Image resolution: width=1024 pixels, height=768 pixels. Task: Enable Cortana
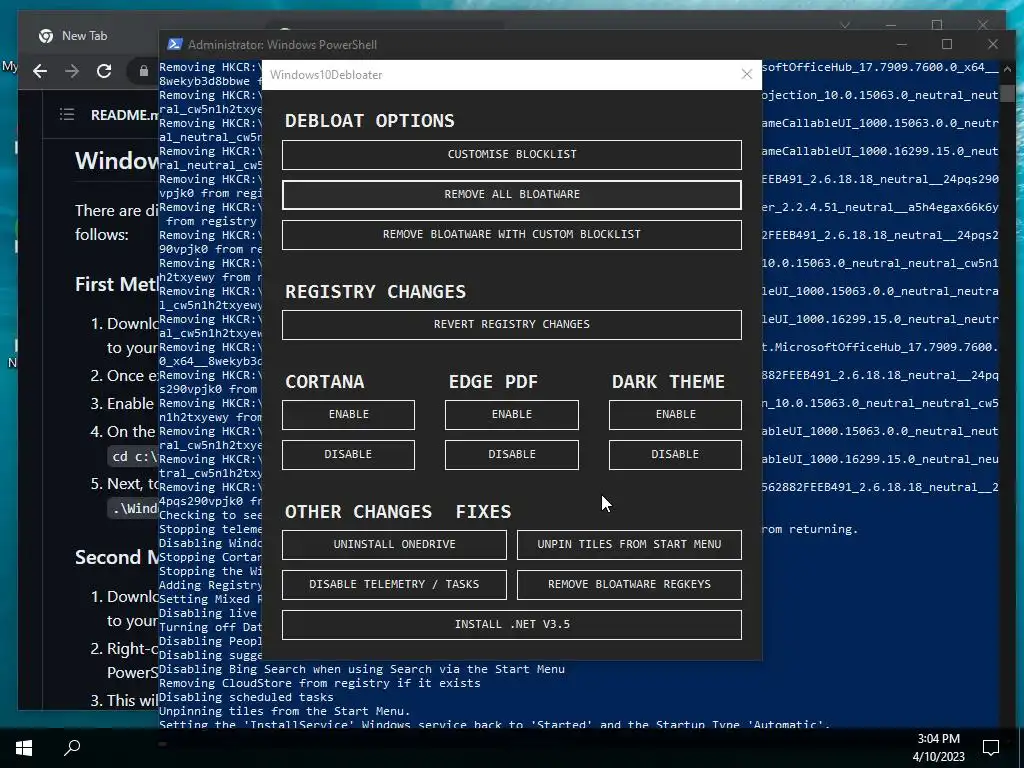[348, 415]
